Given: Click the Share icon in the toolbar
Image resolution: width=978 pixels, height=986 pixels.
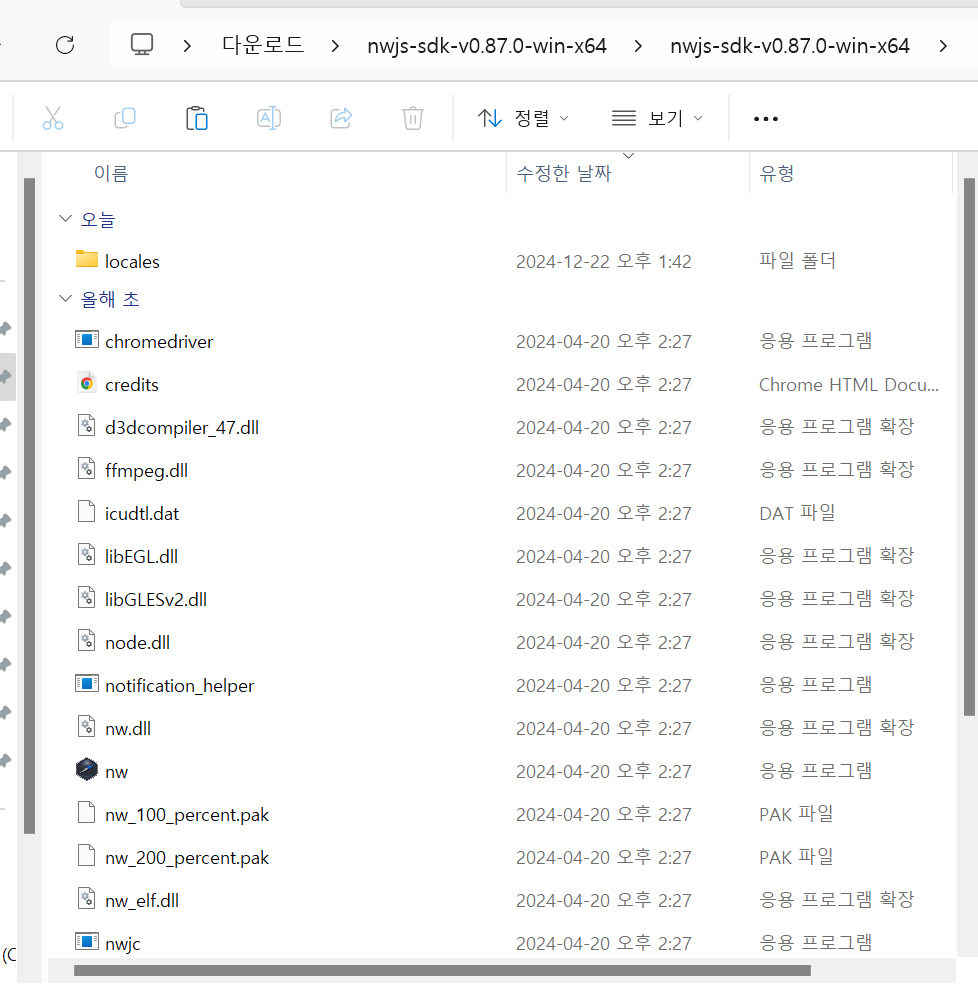Looking at the screenshot, I should click(341, 118).
